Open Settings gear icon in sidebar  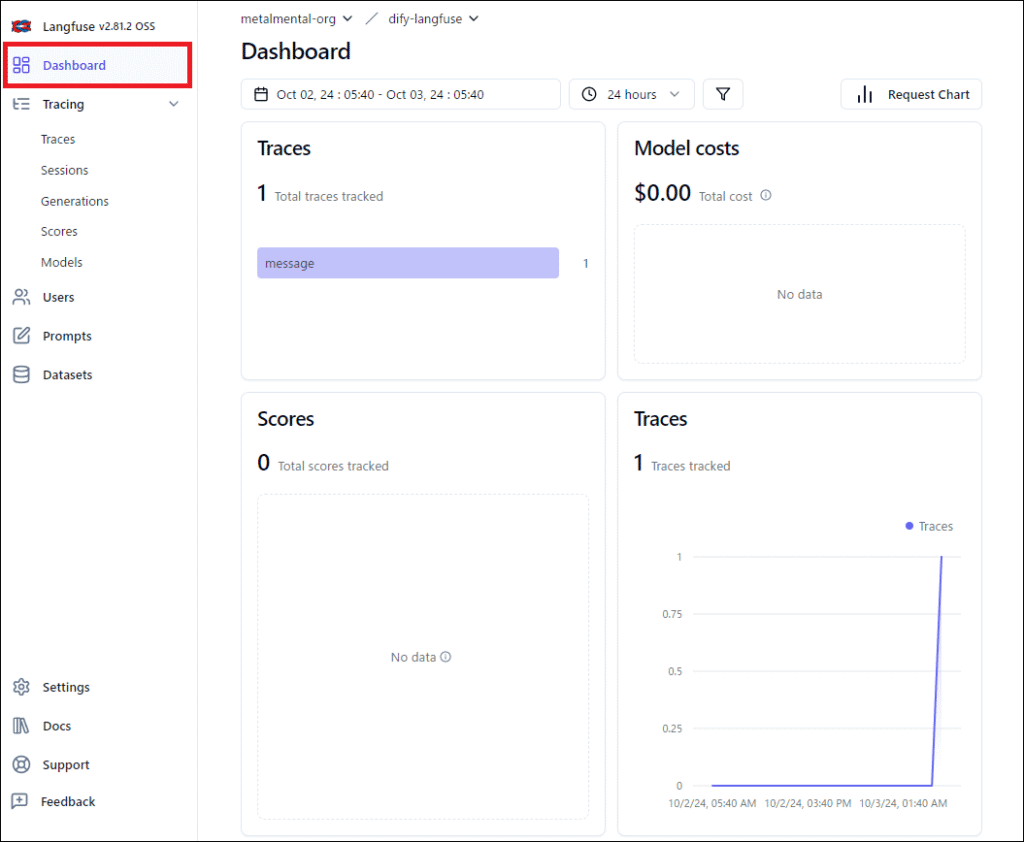pyautogui.click(x=21, y=687)
